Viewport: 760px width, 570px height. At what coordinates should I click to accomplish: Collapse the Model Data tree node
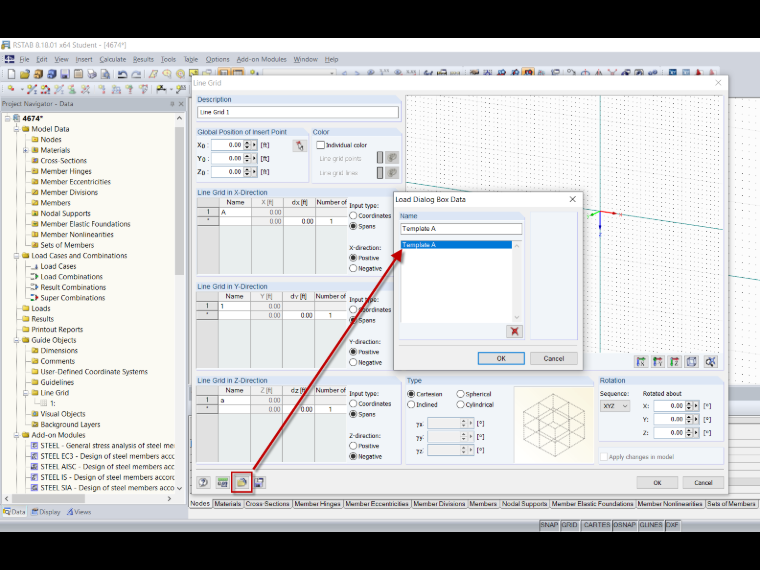[x=16, y=129]
